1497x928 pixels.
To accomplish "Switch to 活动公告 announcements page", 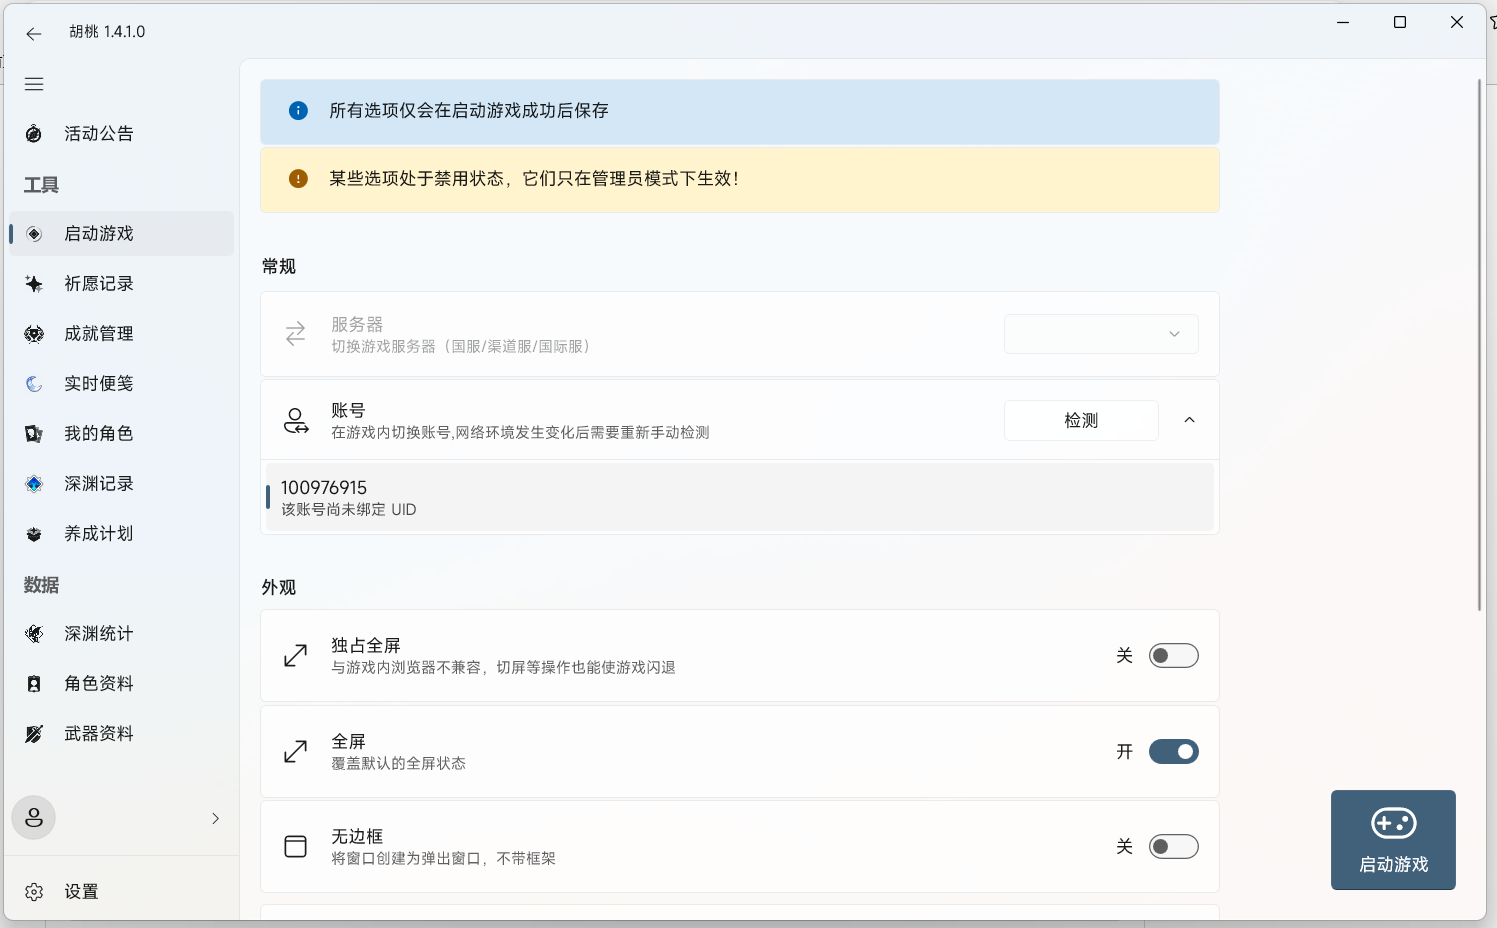I will pyautogui.click(x=98, y=133).
